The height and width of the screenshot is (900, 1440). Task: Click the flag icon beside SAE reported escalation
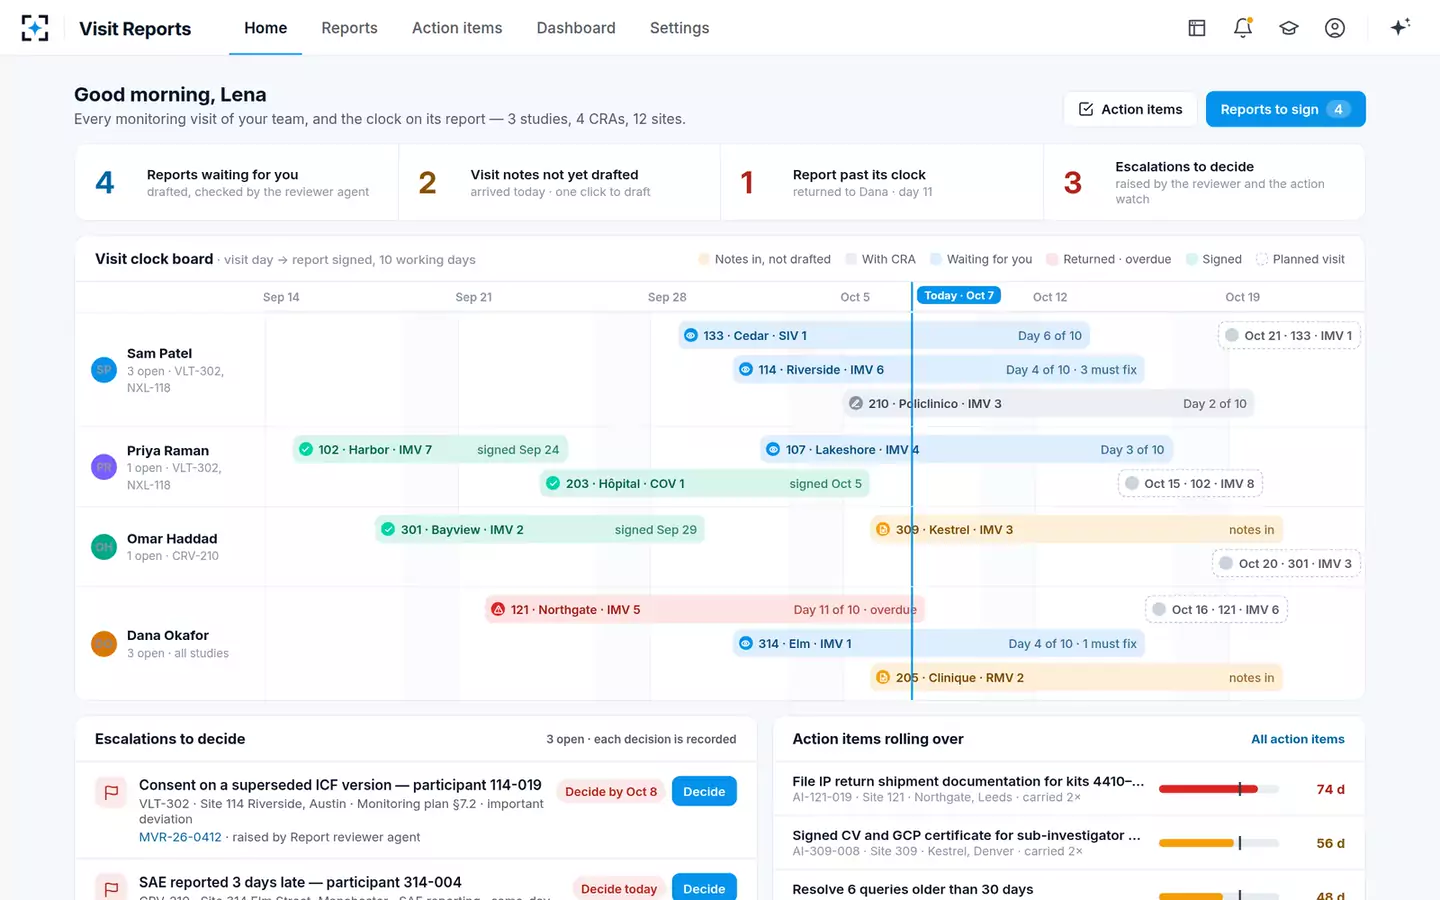111,888
